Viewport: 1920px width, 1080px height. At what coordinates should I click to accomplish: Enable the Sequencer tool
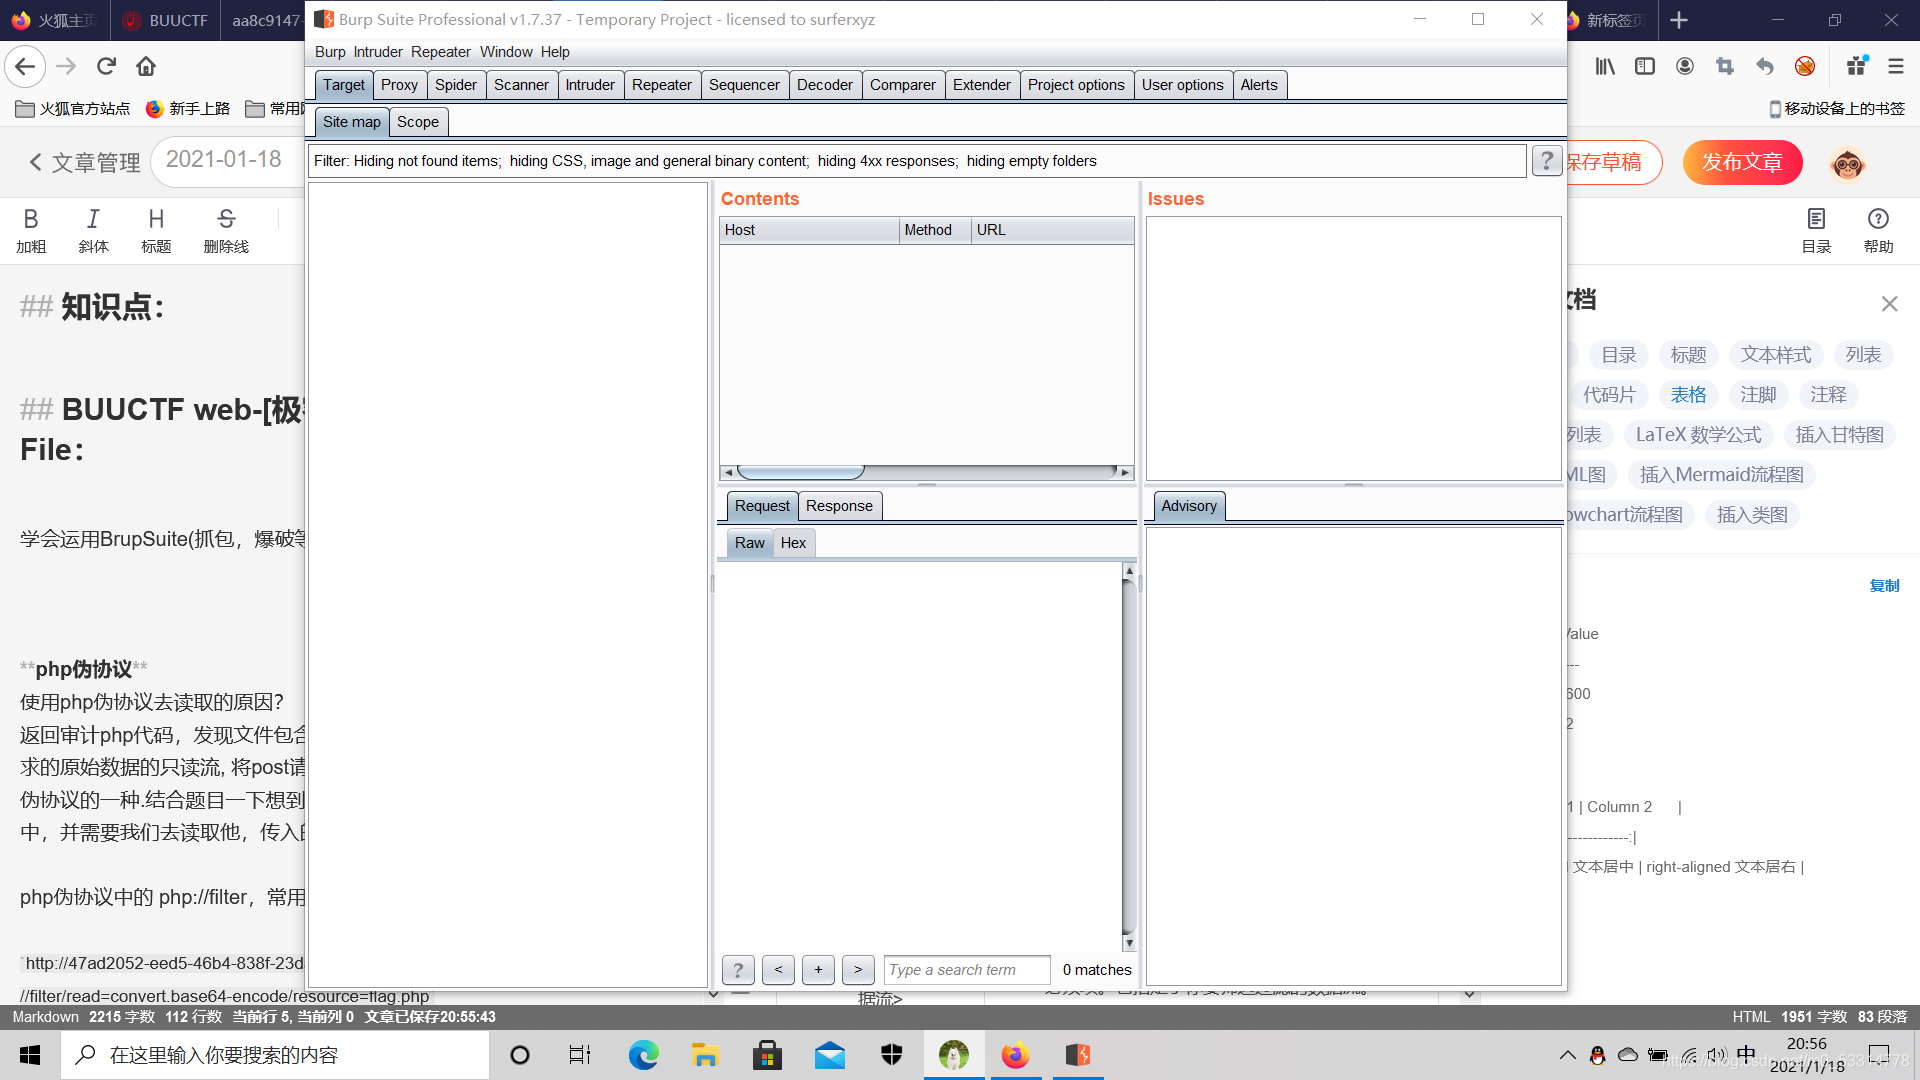(x=744, y=84)
